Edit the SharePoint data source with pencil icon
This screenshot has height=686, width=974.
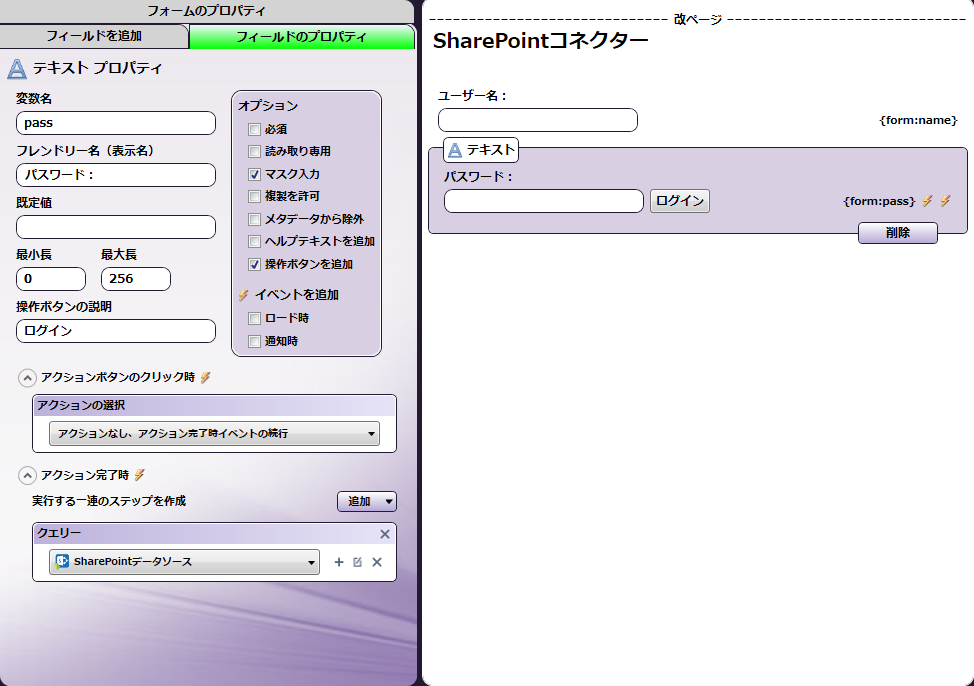click(357, 562)
